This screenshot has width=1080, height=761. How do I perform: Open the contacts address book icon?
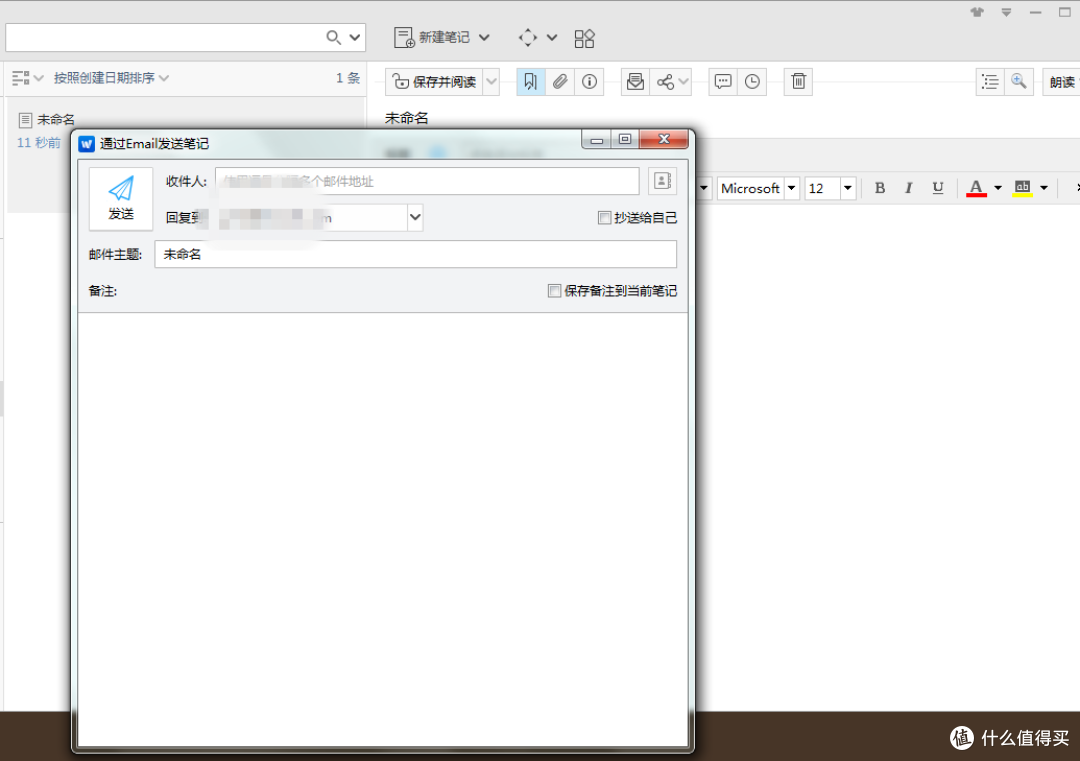[x=663, y=181]
